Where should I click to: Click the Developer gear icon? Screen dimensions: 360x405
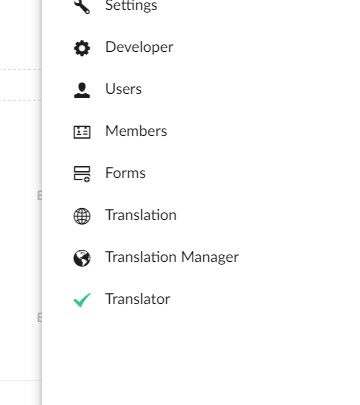click(82, 48)
